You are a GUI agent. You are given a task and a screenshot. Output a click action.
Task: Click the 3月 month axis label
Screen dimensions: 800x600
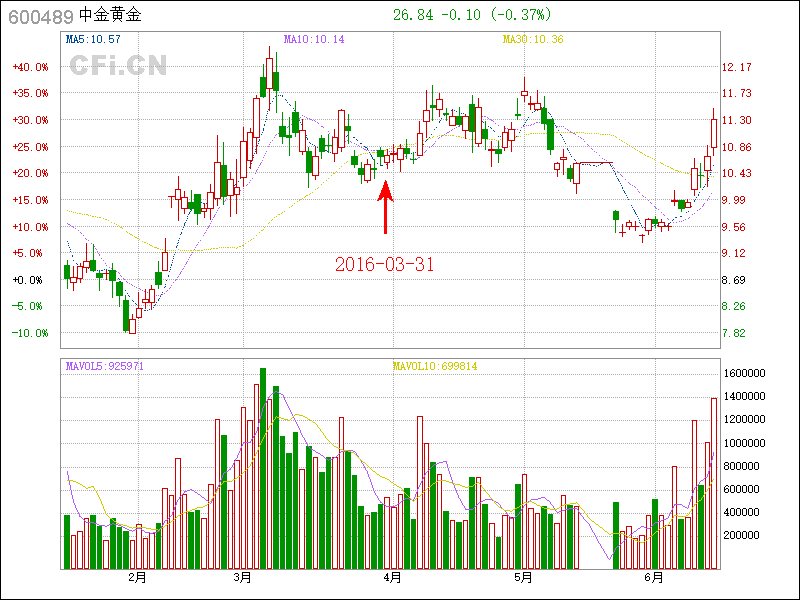click(x=243, y=578)
